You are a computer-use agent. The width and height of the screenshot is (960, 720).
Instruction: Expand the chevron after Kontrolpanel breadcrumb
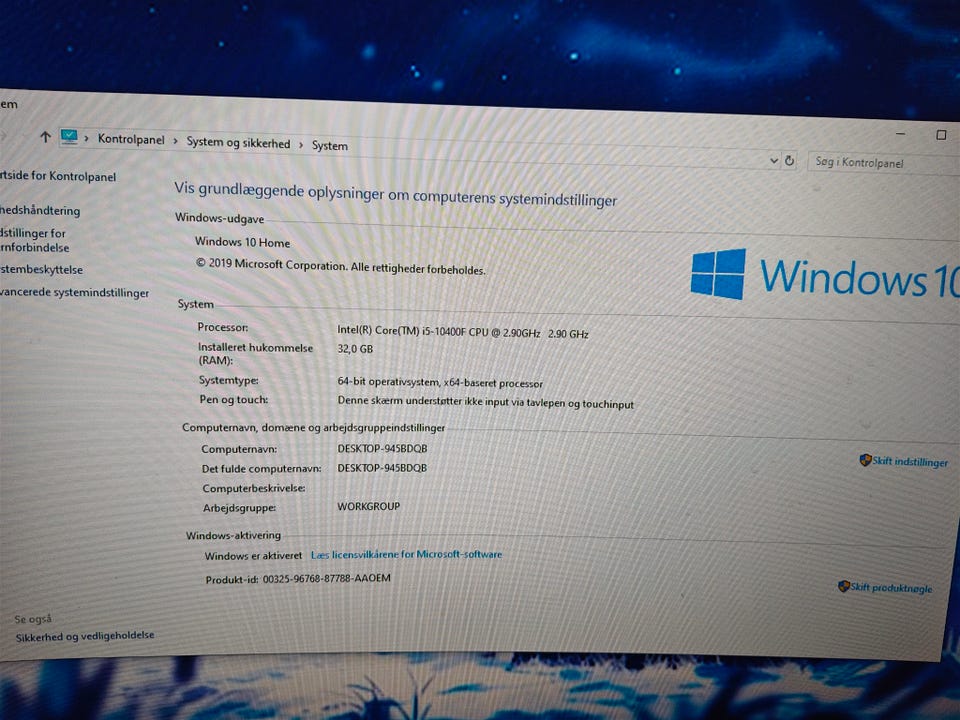pos(175,141)
